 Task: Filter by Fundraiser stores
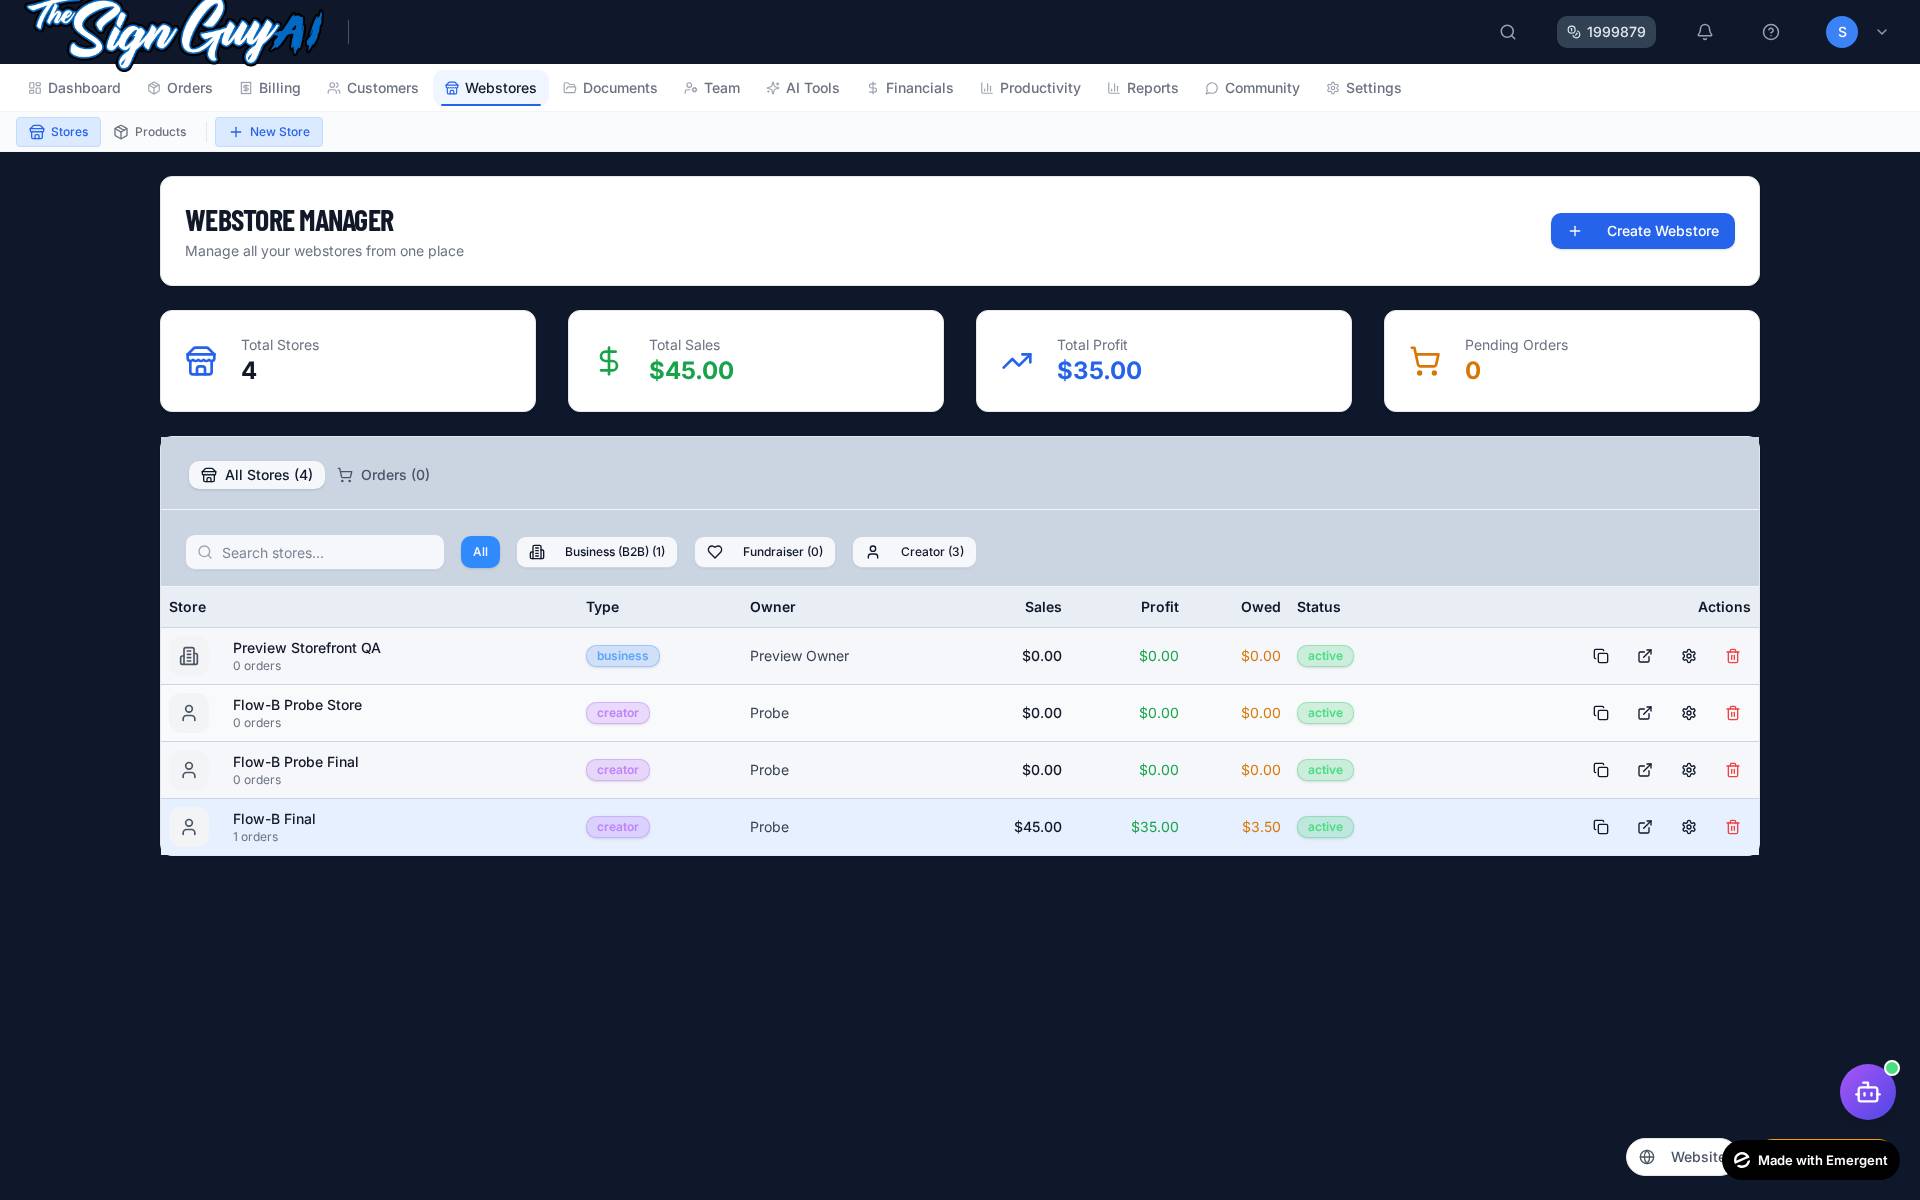765,552
